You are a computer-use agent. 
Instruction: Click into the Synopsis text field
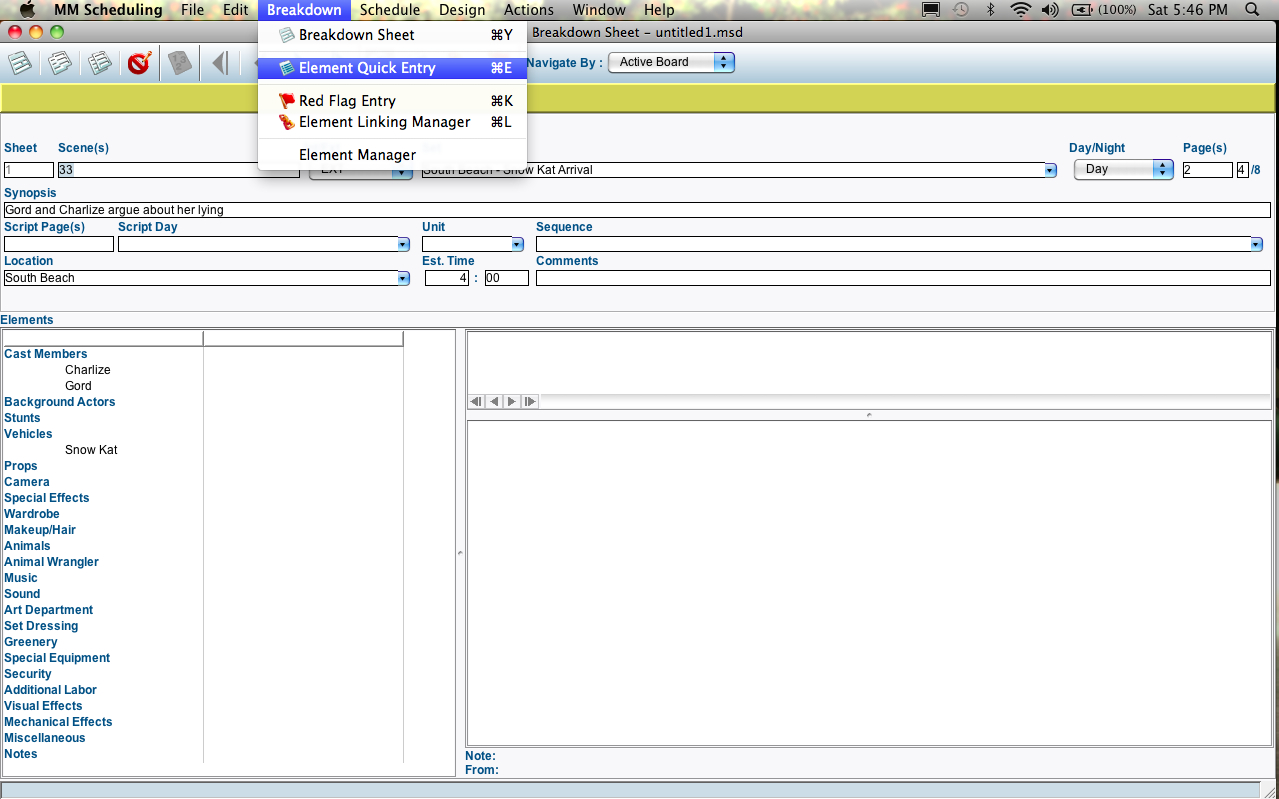click(636, 210)
